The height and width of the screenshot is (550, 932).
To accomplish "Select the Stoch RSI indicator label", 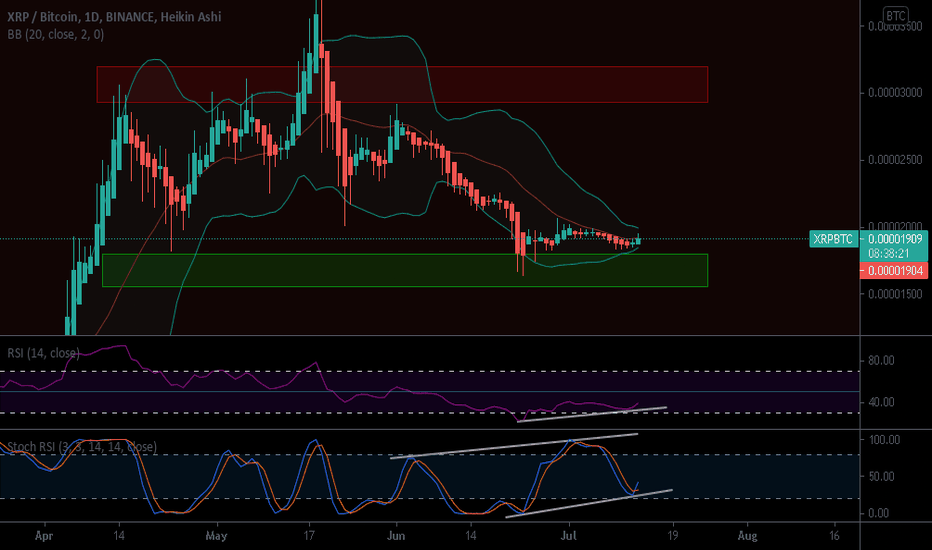I will pyautogui.click(x=82, y=447).
